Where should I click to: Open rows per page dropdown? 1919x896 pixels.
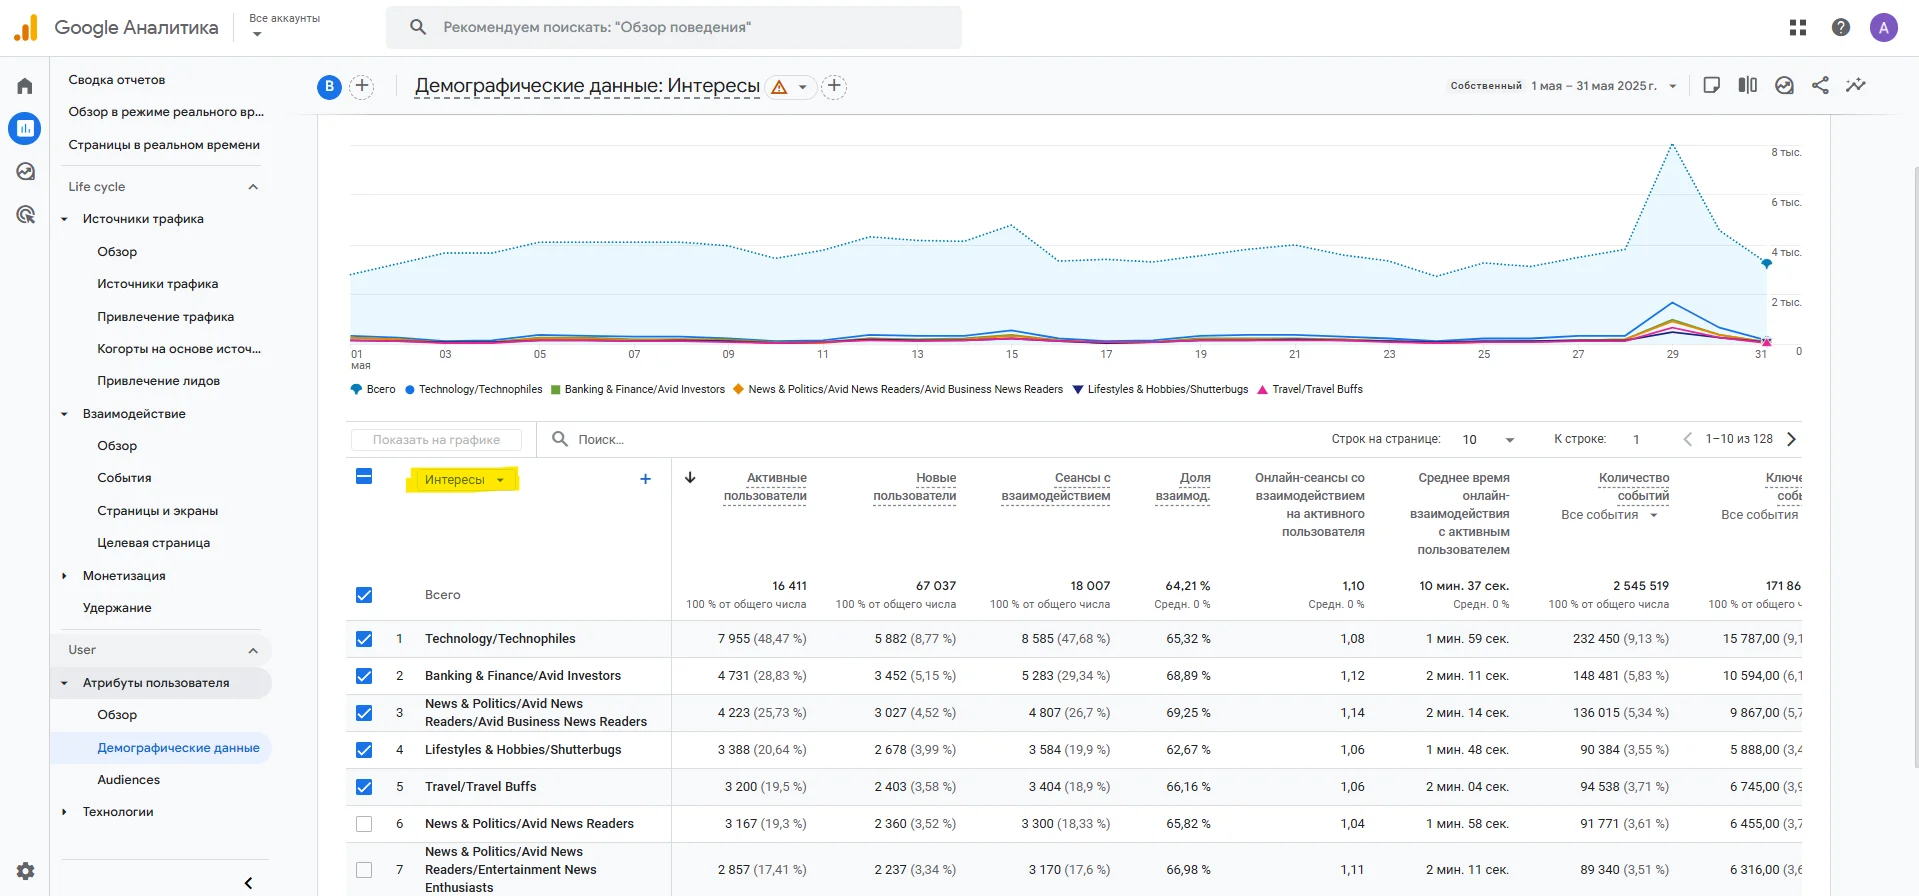pyautogui.click(x=1489, y=440)
